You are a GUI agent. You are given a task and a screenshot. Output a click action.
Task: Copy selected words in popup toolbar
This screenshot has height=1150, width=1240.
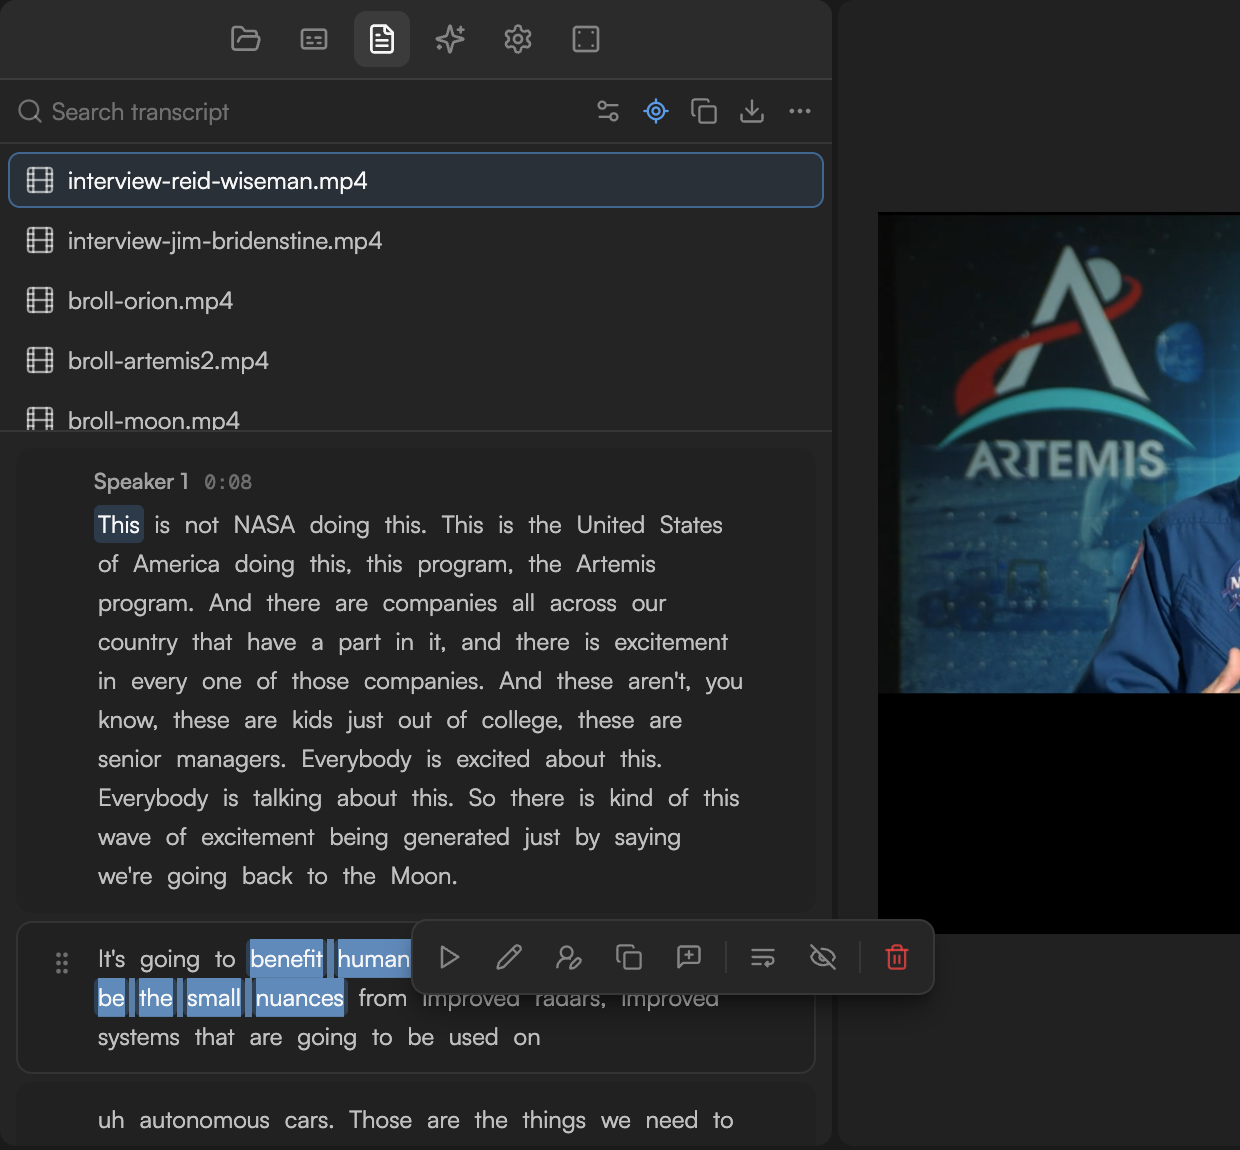coord(629,957)
